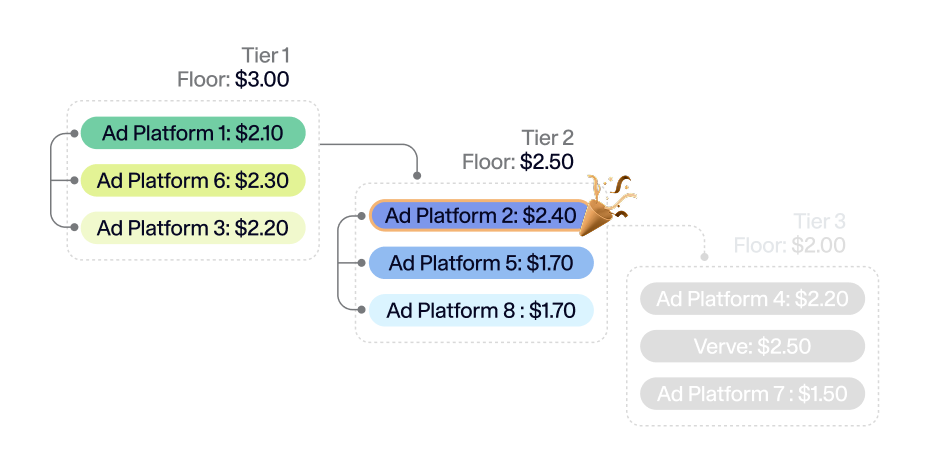Click the Tier 3 heading label
This screenshot has height=470, width=930.
(x=820, y=221)
